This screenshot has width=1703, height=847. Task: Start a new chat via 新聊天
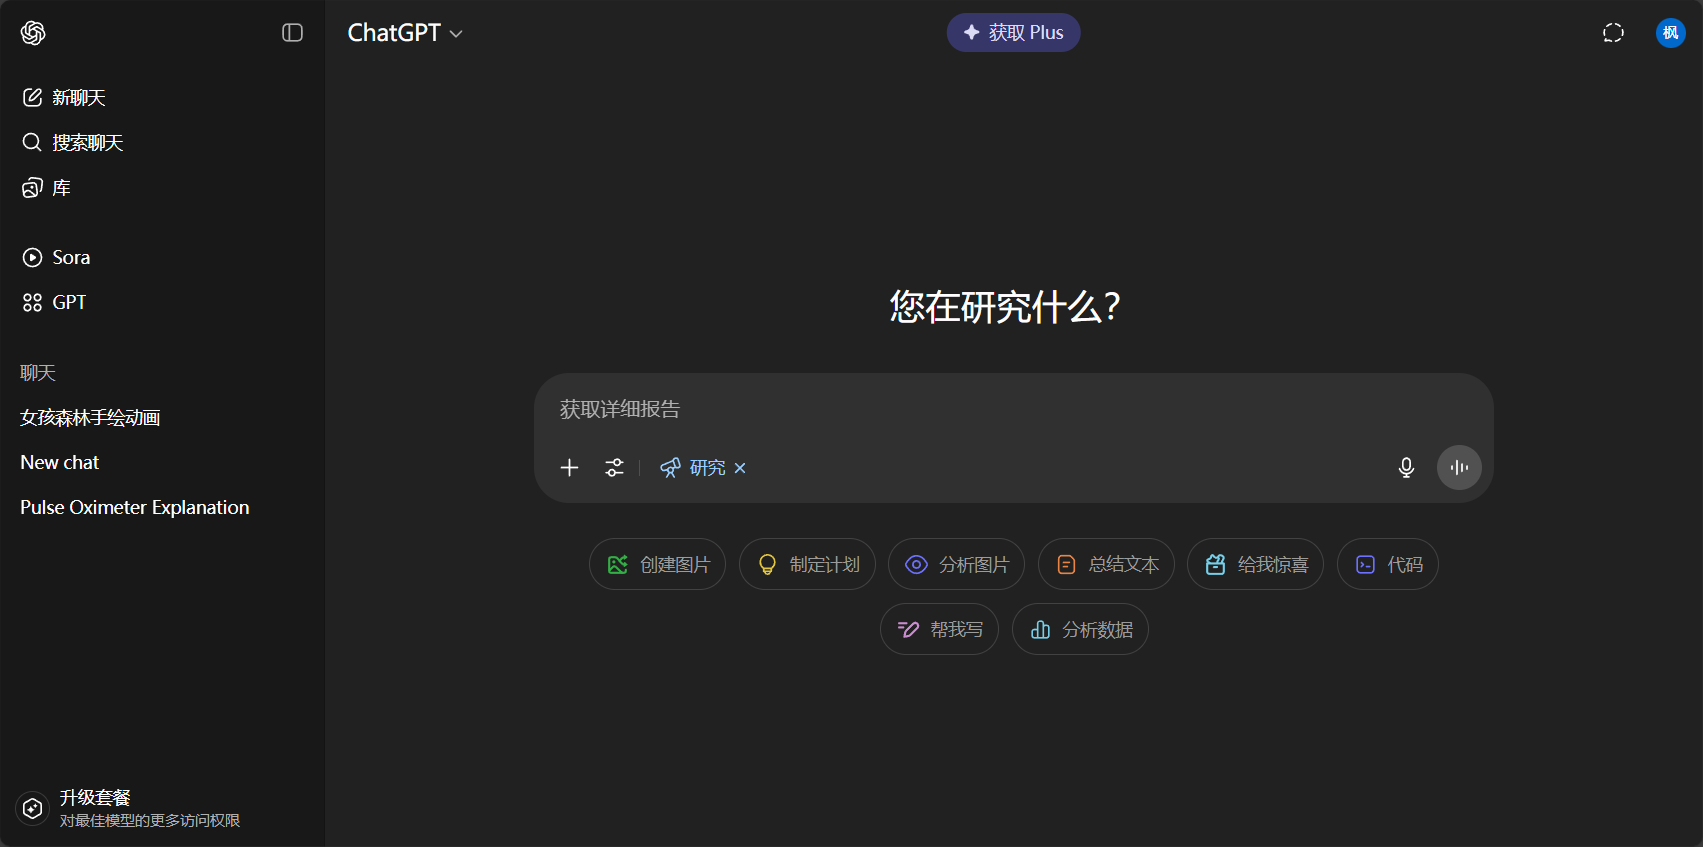pos(162,98)
